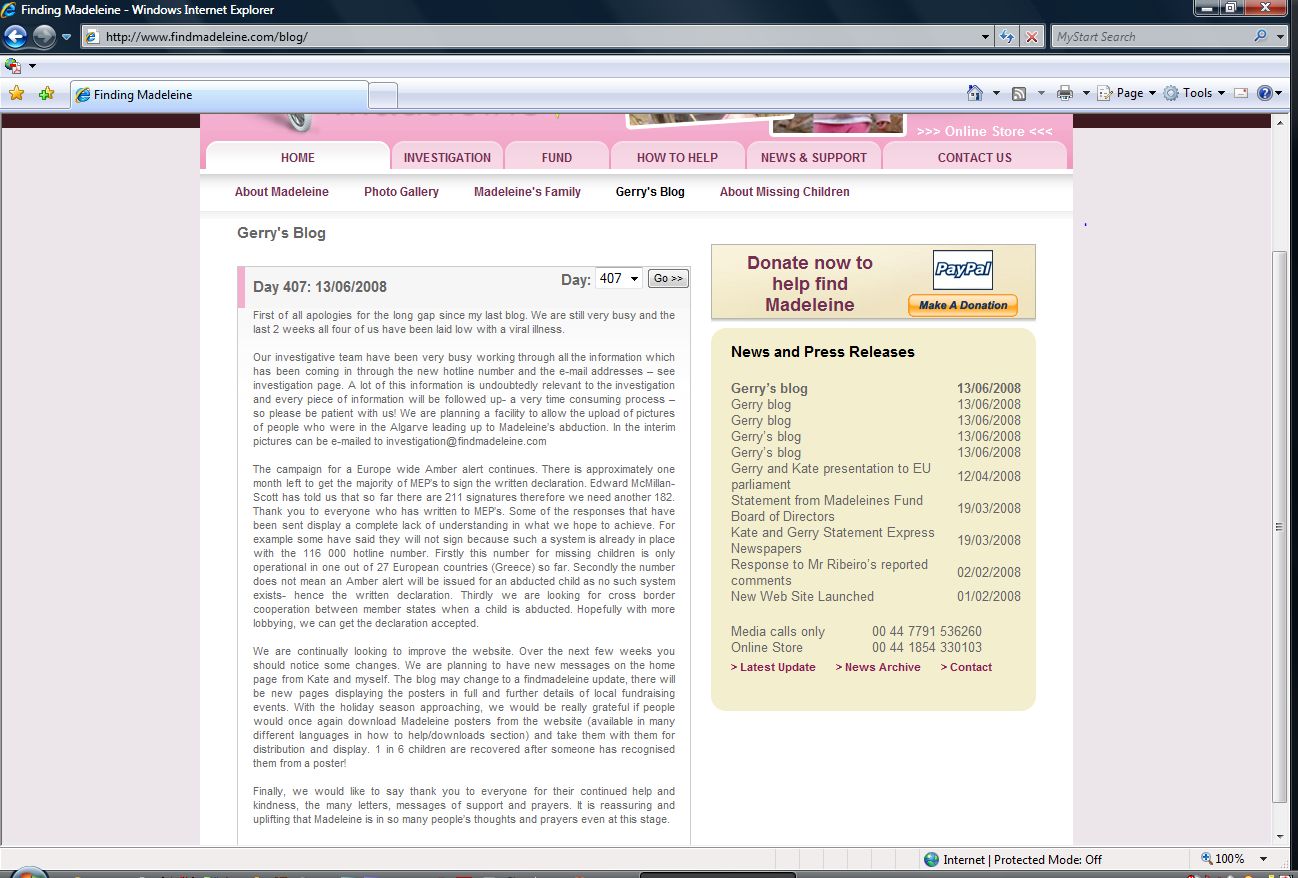The image size is (1298, 878).
Task: Open the INVESTIGATION navigation tab
Action: coord(447,157)
